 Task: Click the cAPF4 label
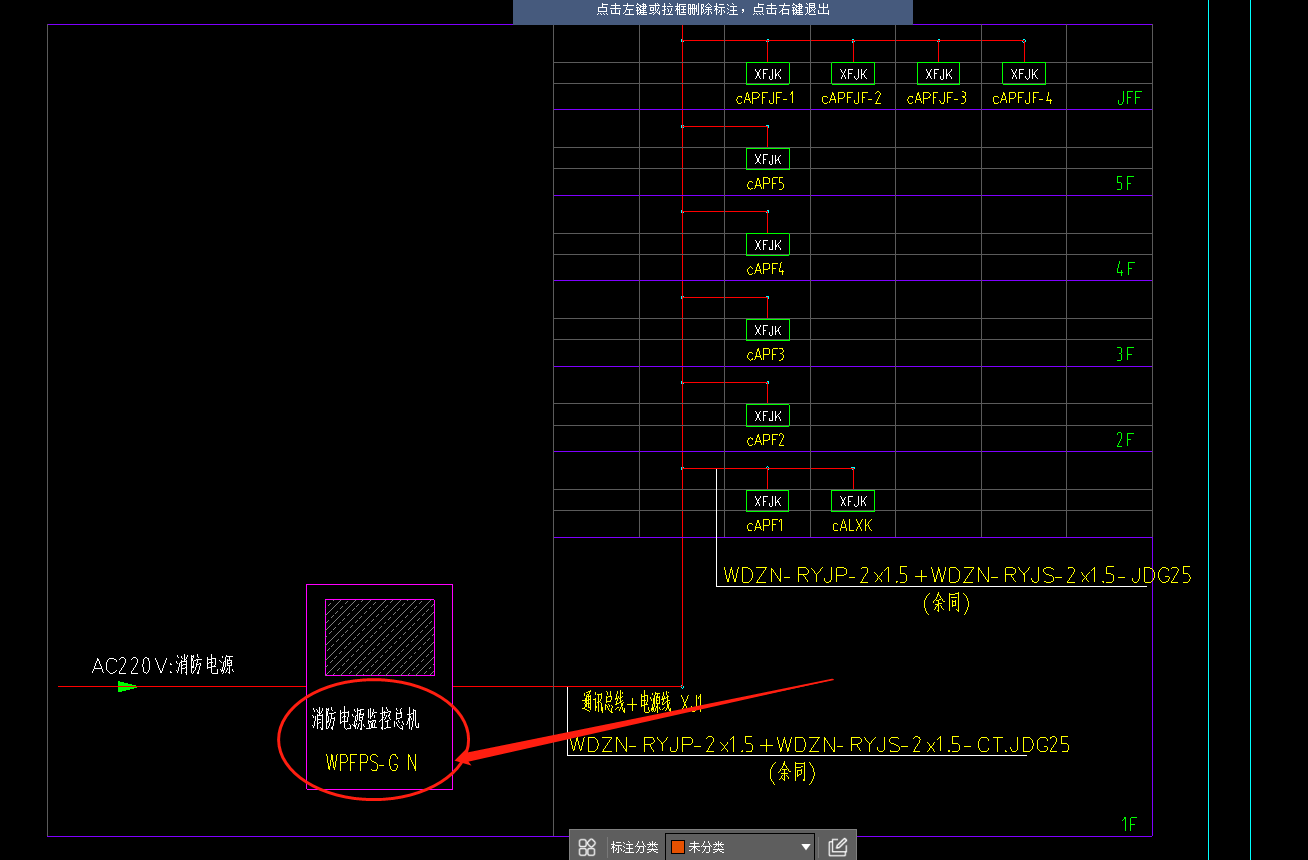(766, 269)
